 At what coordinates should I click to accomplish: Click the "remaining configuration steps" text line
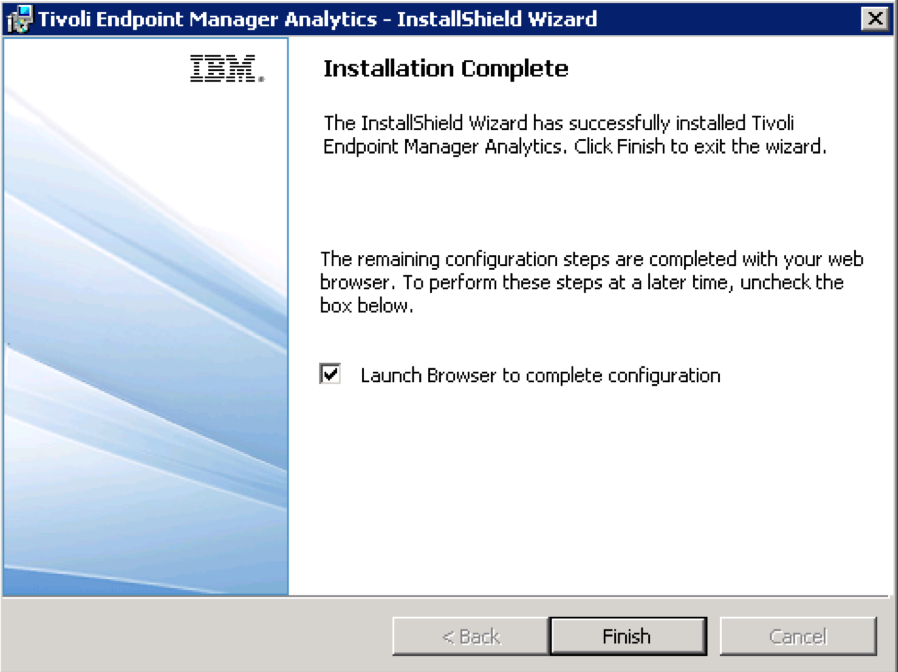tap(590, 260)
